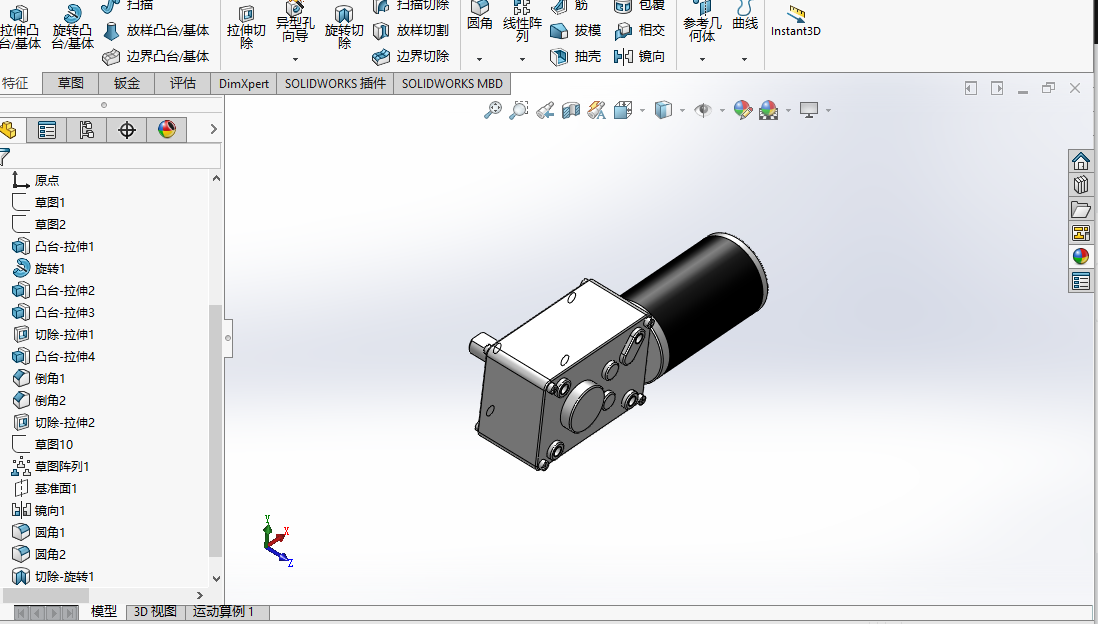
Task: Switch to the 钣金 ribbon tab
Action: (127, 83)
